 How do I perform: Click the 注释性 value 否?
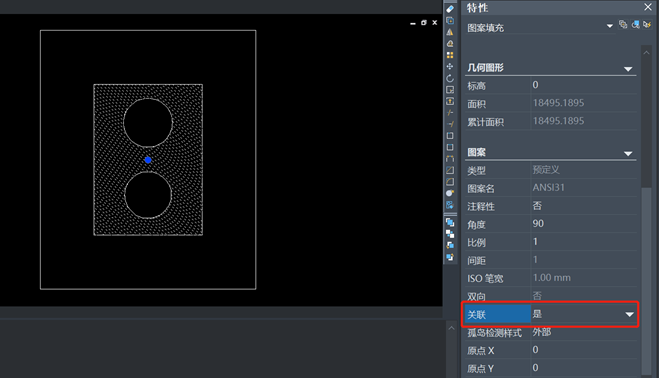coord(537,206)
